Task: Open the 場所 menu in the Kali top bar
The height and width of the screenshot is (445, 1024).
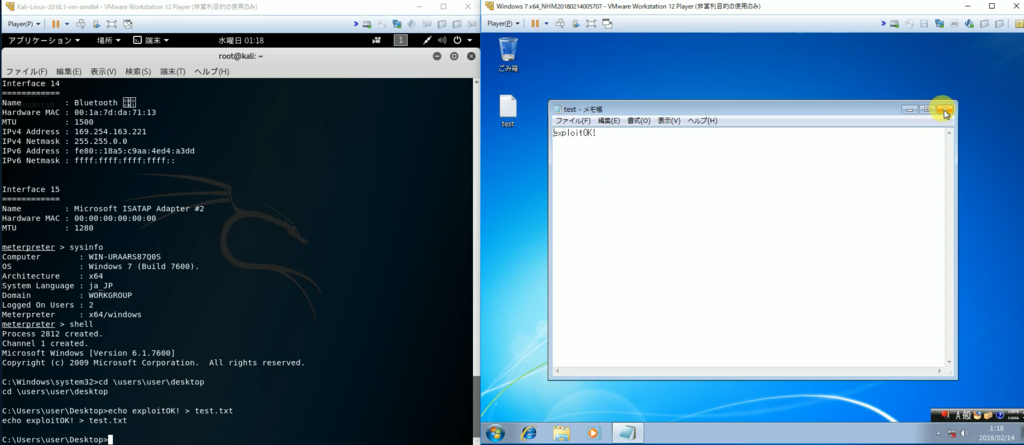Action: tap(108, 41)
